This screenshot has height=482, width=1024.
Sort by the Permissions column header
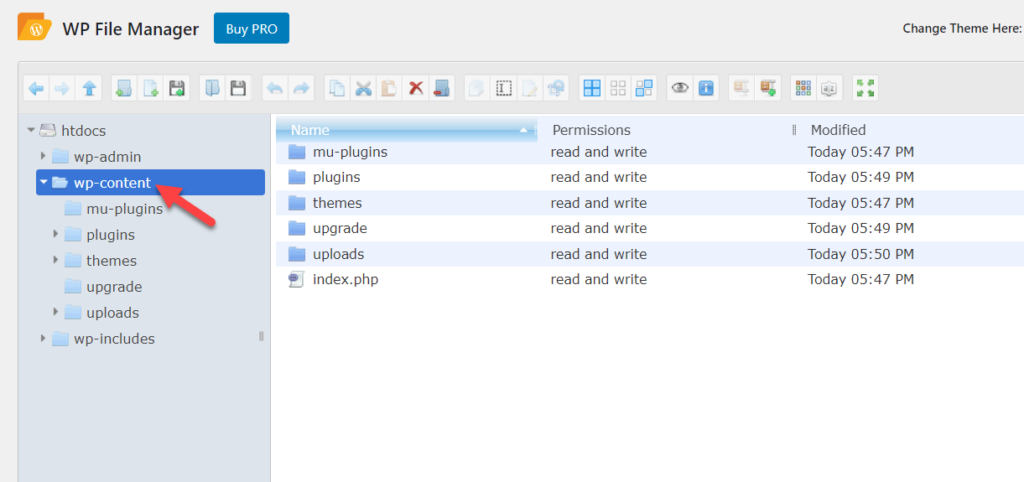tap(665, 130)
